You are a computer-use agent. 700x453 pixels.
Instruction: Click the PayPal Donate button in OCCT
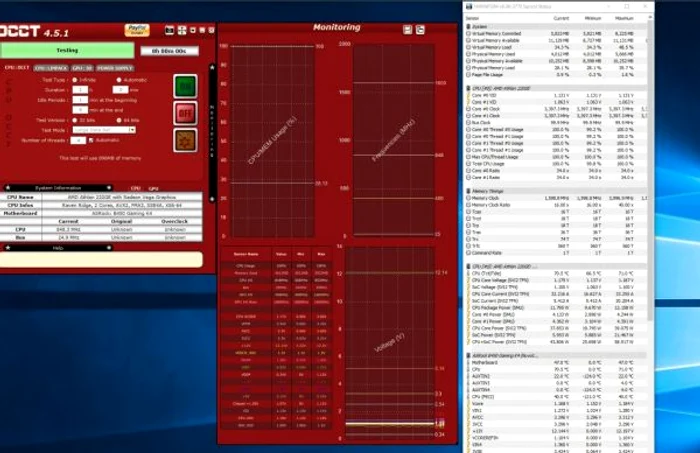[137, 29]
